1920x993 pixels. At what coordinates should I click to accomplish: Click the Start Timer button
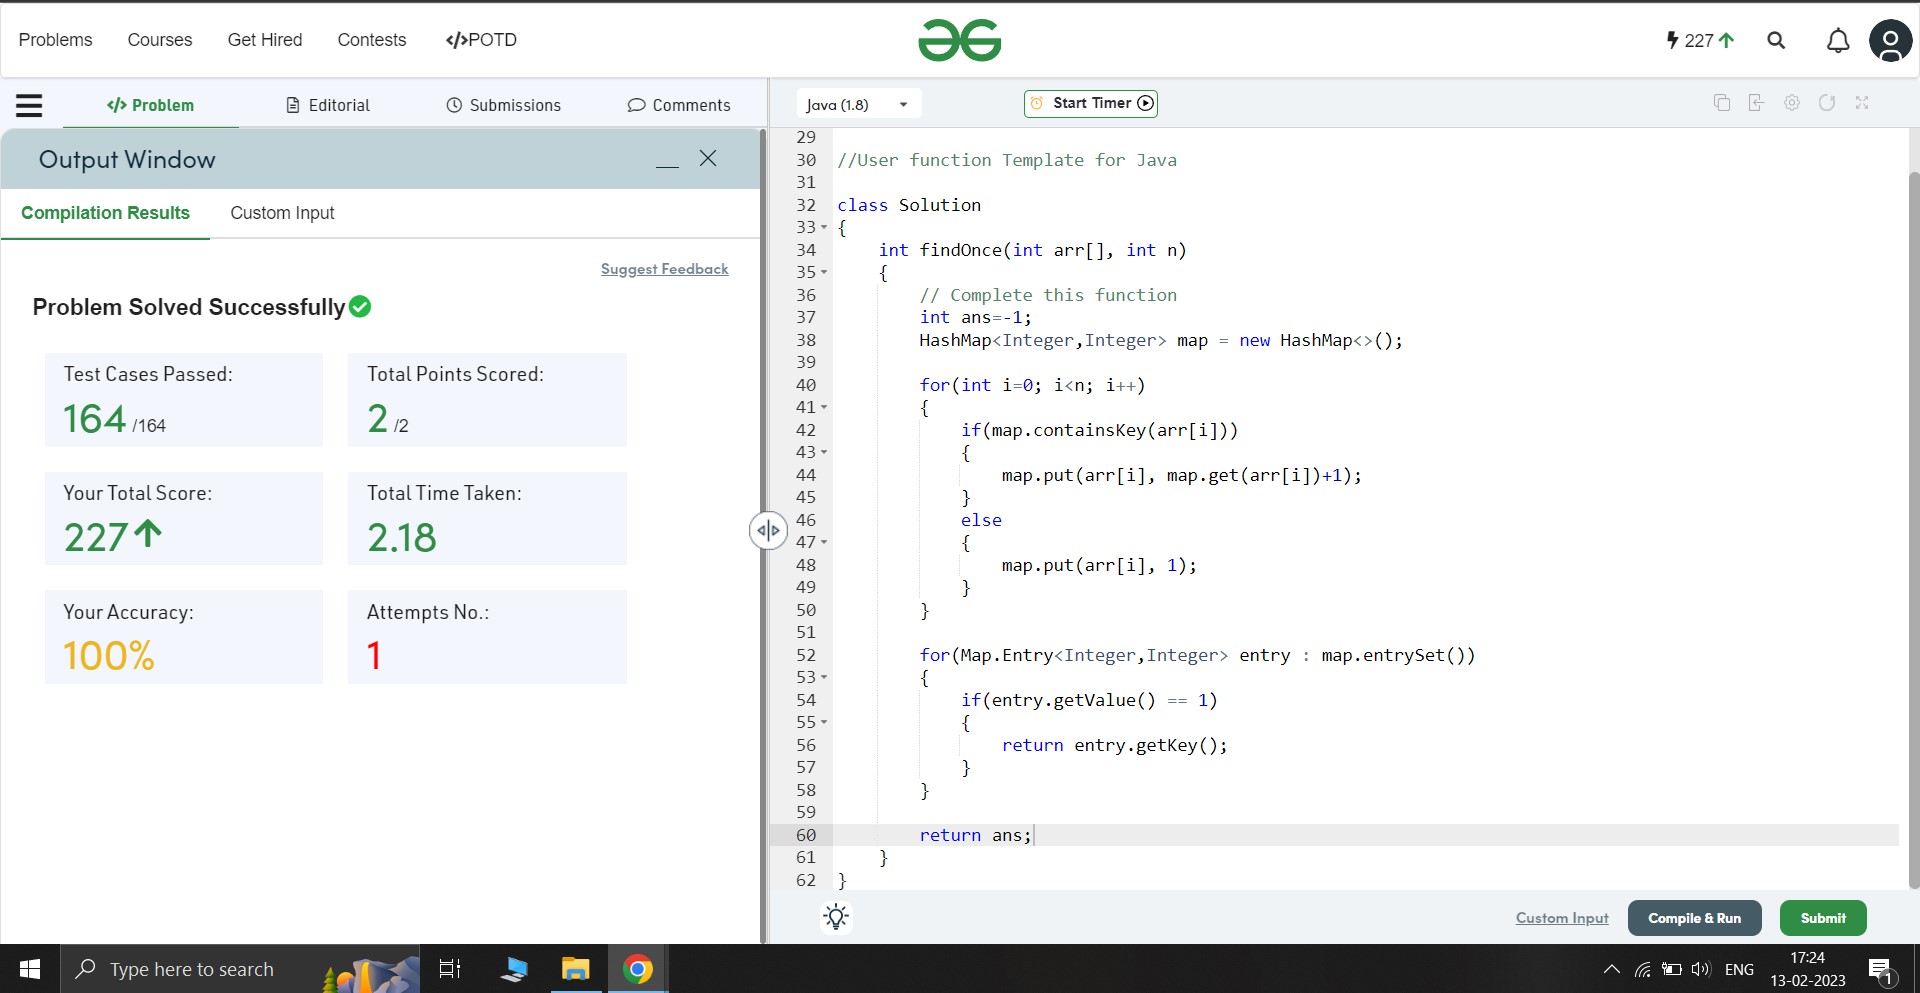[x=1091, y=103]
